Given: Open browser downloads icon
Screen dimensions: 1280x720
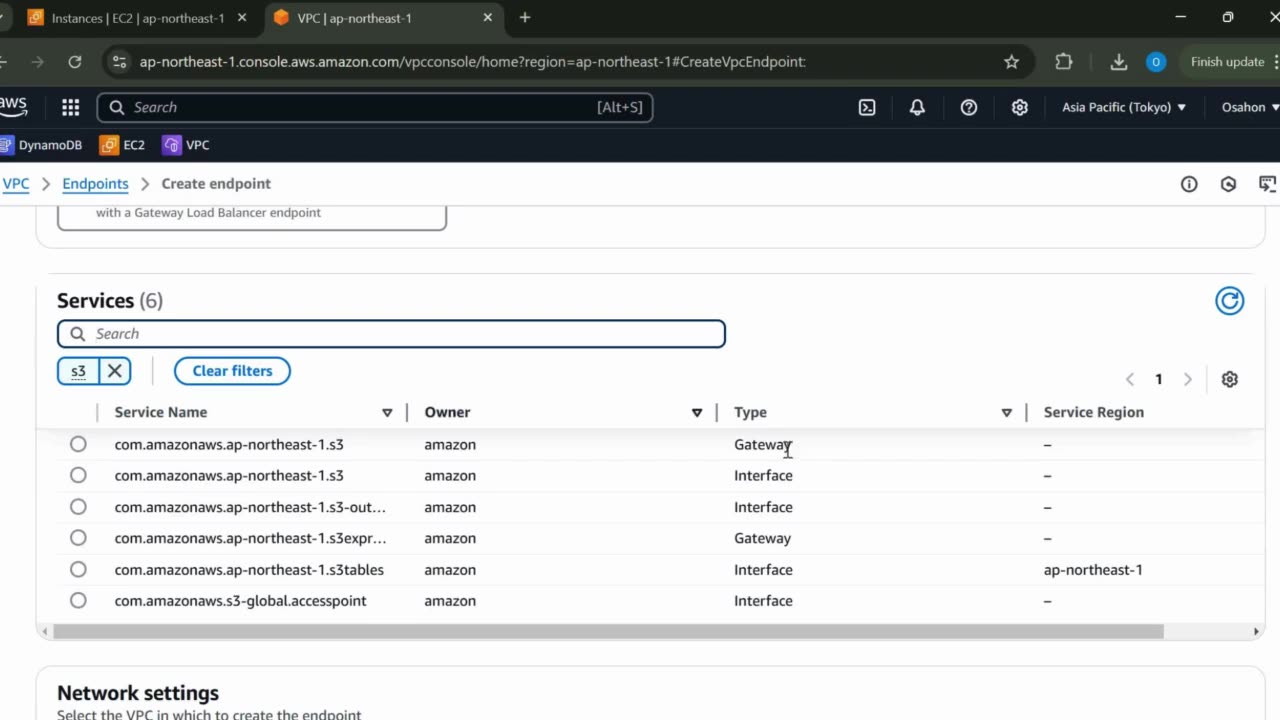Looking at the screenshot, I should click(x=1119, y=62).
